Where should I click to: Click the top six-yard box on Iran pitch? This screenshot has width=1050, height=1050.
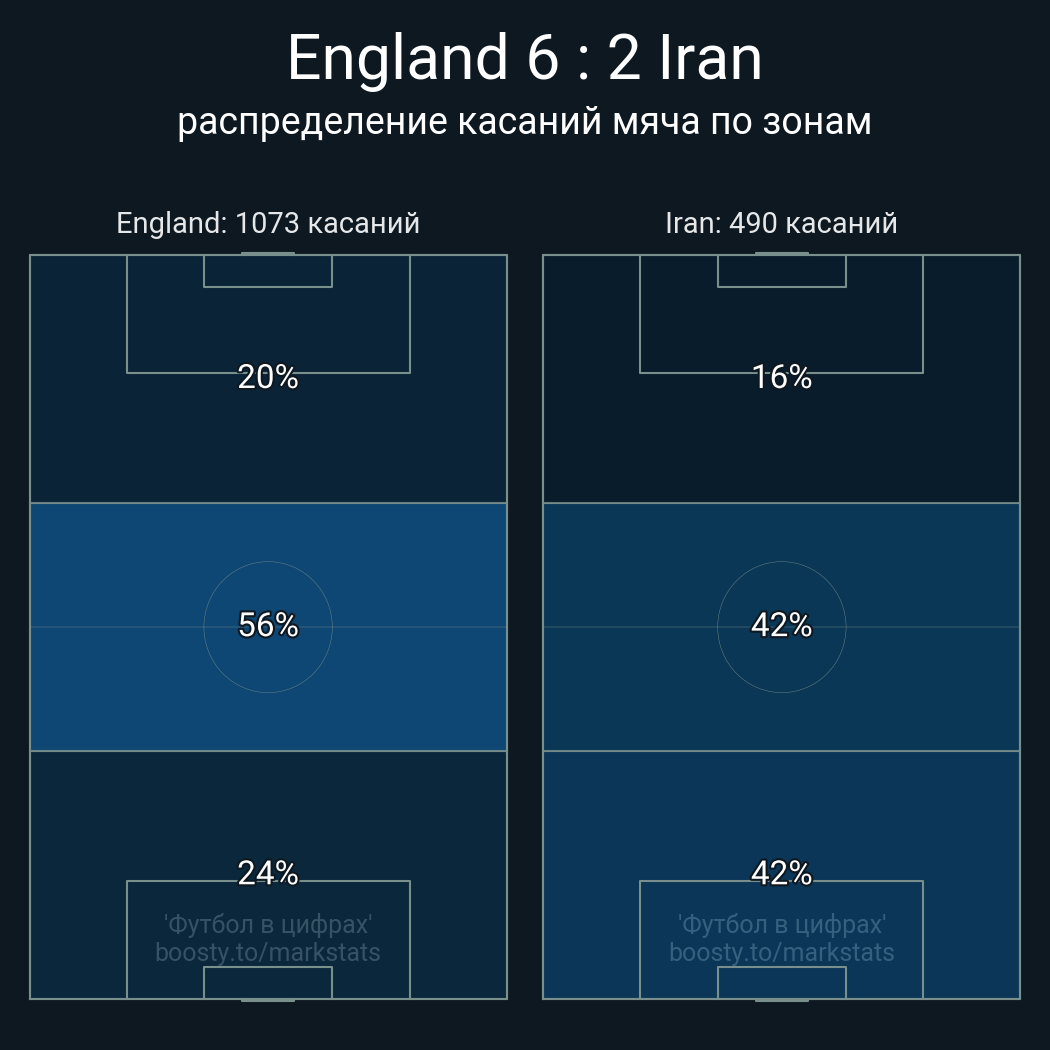click(781, 271)
